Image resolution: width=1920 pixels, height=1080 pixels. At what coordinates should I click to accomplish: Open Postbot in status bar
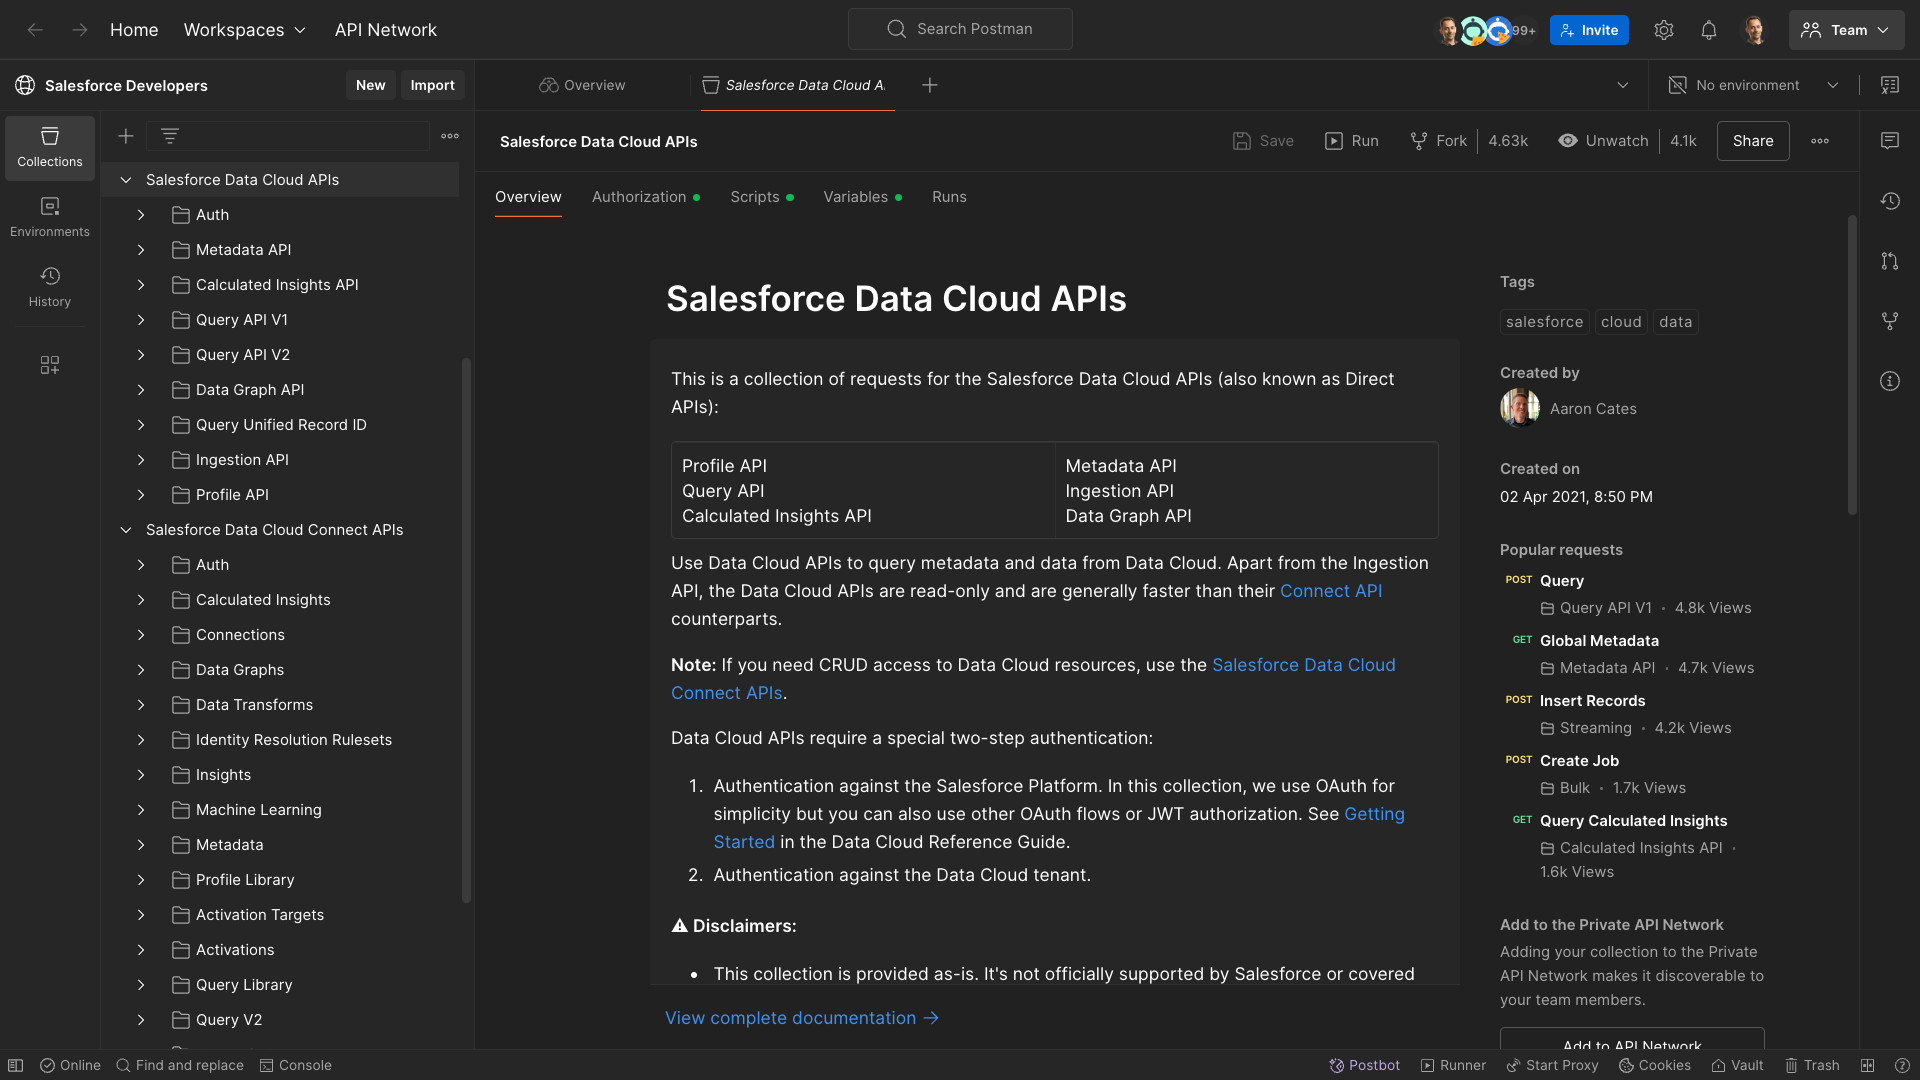[x=1364, y=1065]
